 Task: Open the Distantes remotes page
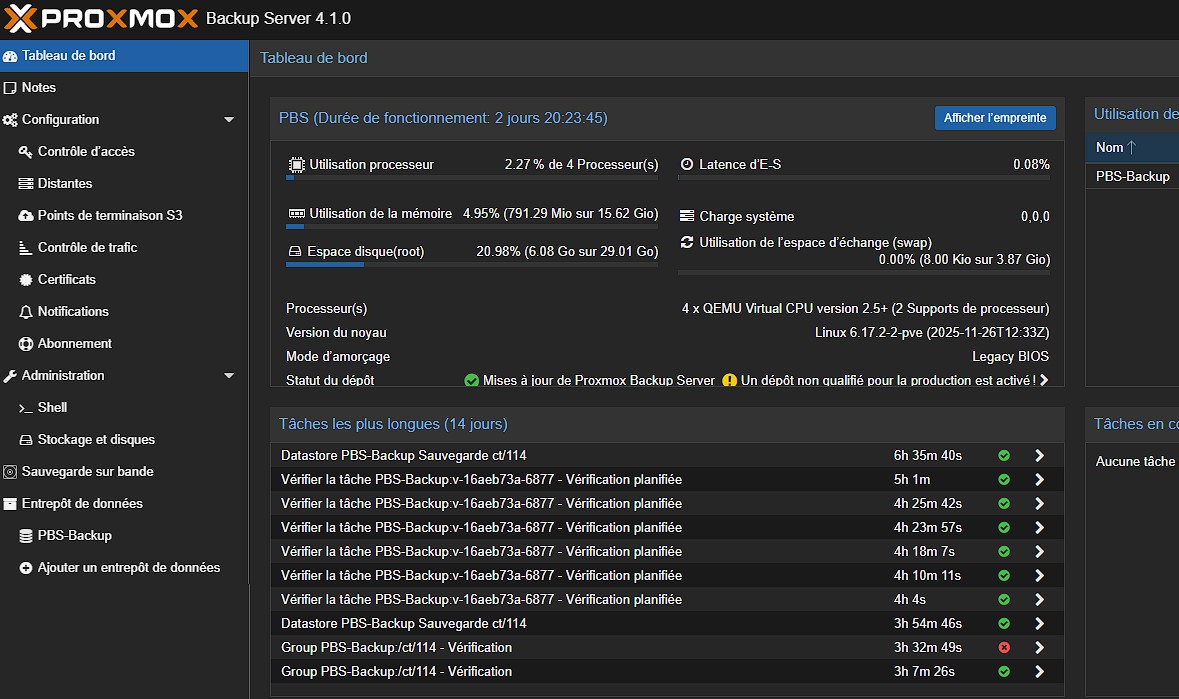point(62,183)
